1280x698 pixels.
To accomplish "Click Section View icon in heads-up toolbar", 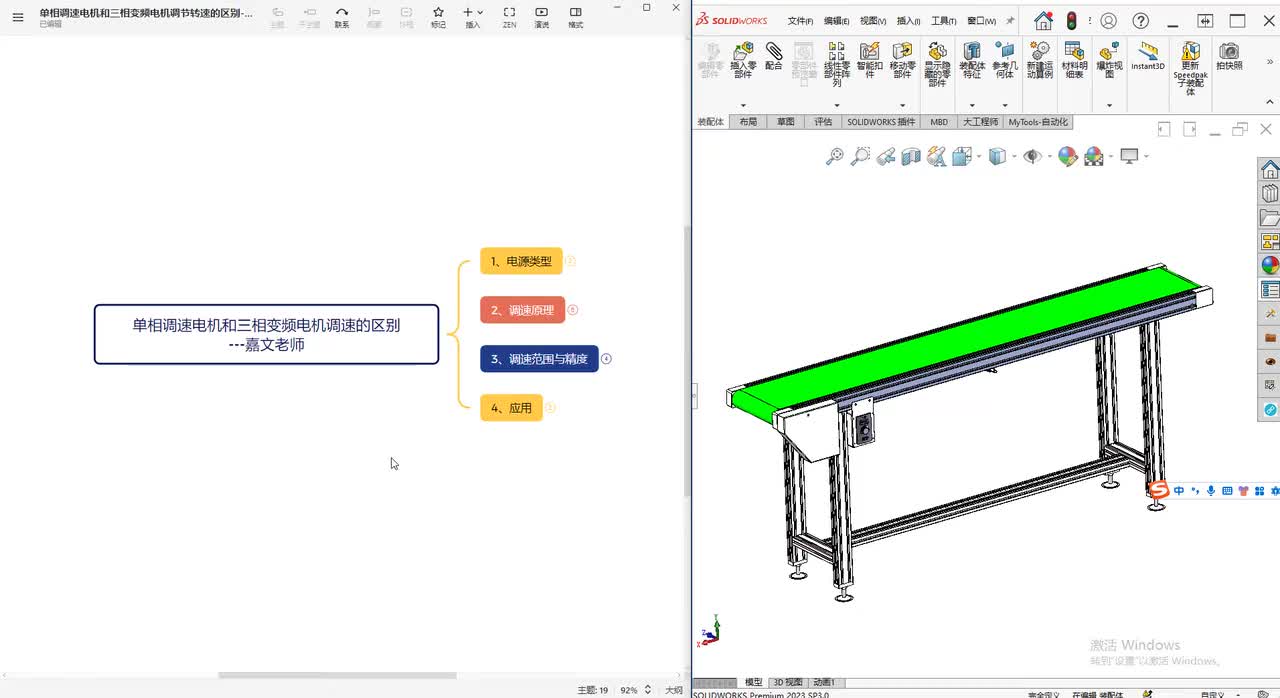I will click(911, 156).
